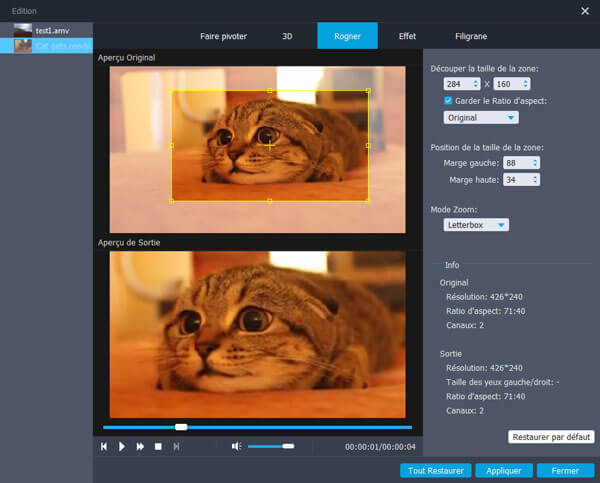Screen dimensions: 600x483
Task: Click the crop width stepper arrows
Action: pyautogui.click(x=483, y=84)
